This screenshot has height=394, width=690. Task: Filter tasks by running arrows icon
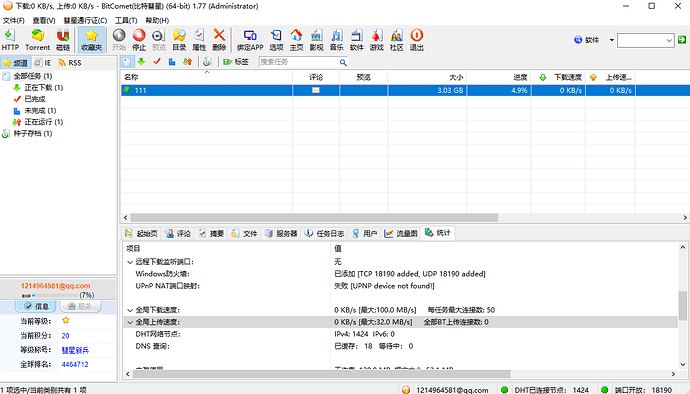tap(188, 62)
